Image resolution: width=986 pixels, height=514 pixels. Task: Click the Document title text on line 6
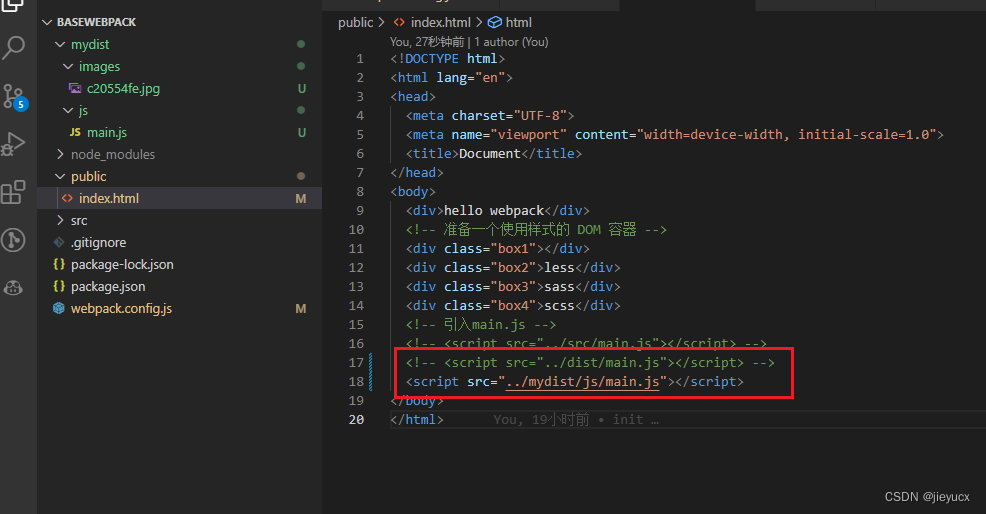click(490, 154)
